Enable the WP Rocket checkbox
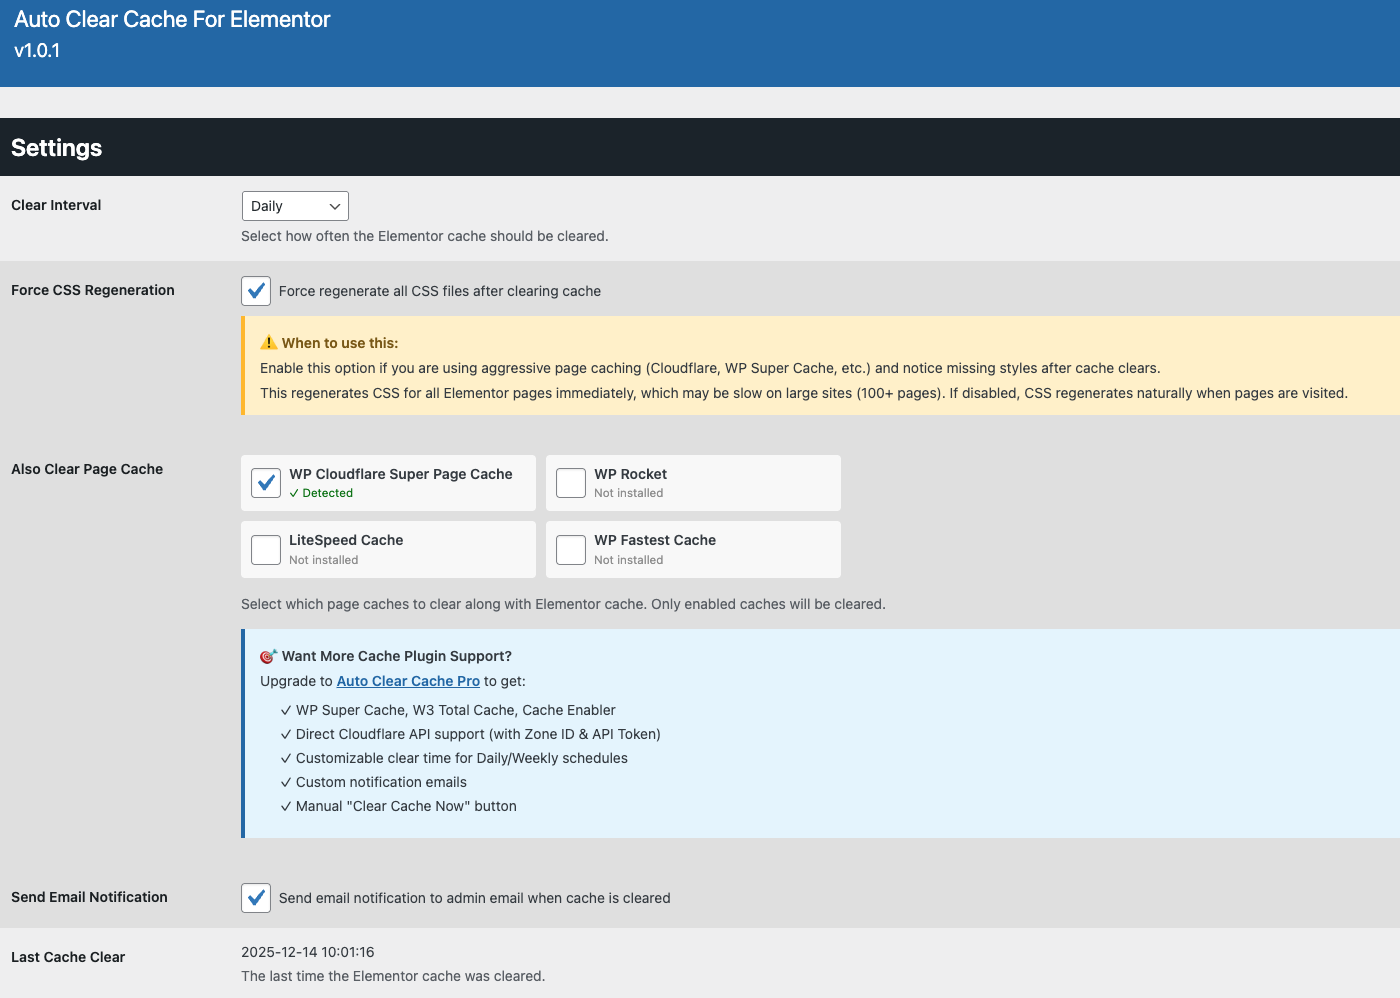The height and width of the screenshot is (998, 1400). (x=571, y=483)
